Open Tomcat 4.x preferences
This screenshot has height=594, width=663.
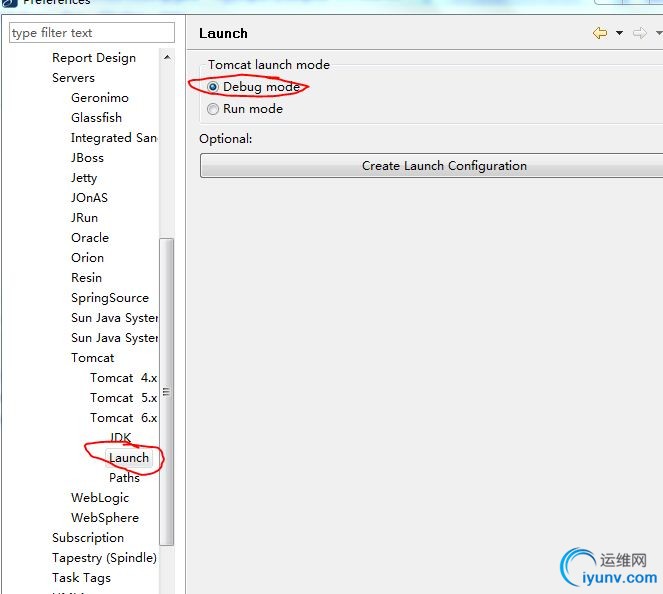pos(123,378)
